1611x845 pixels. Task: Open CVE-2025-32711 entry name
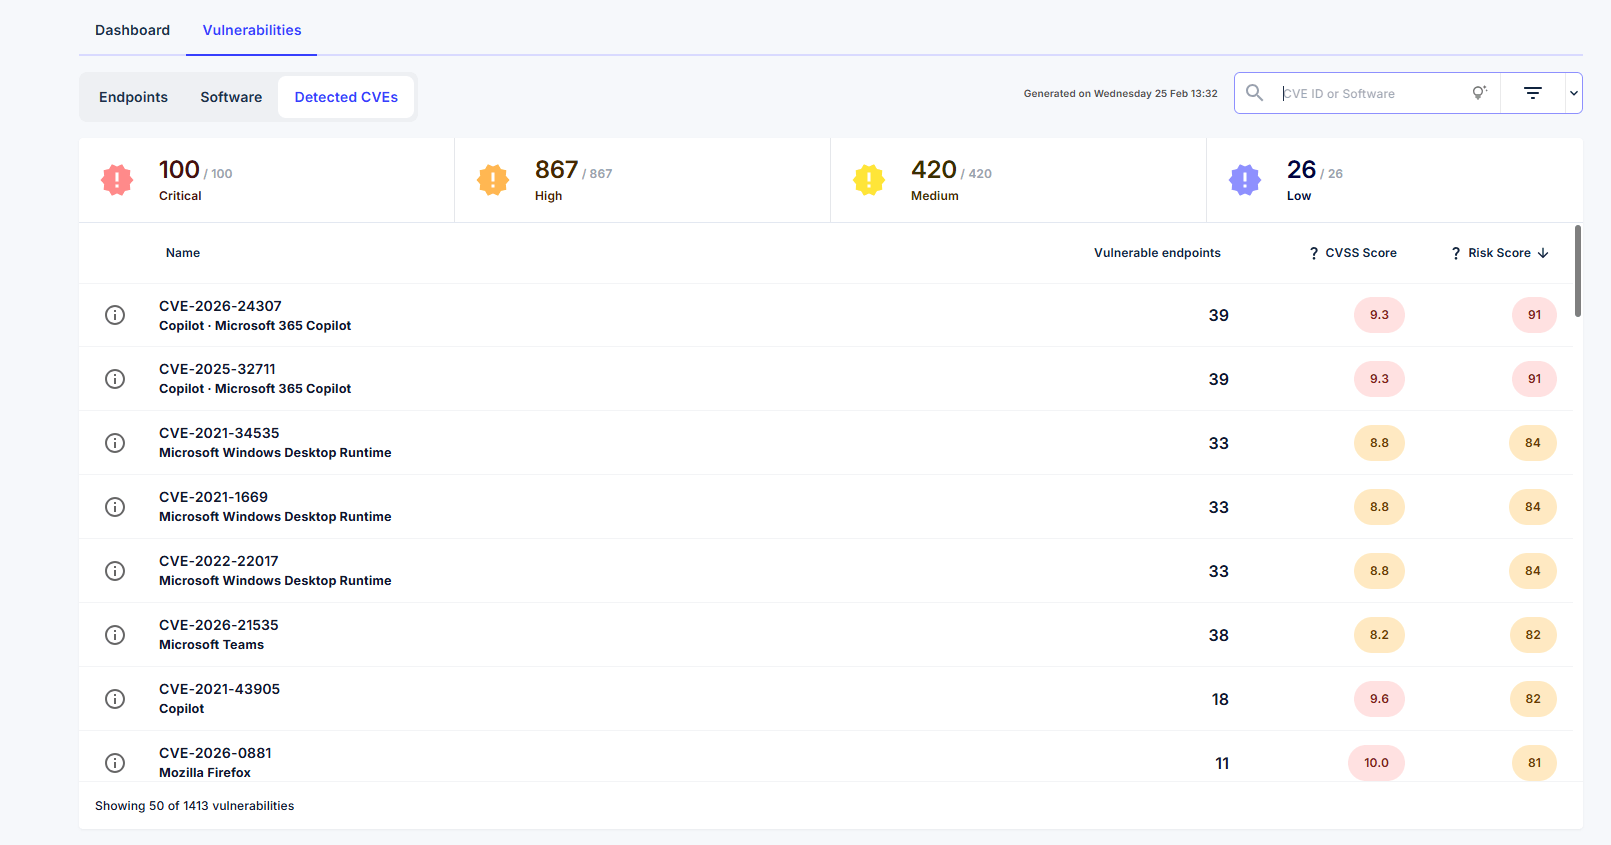(217, 369)
